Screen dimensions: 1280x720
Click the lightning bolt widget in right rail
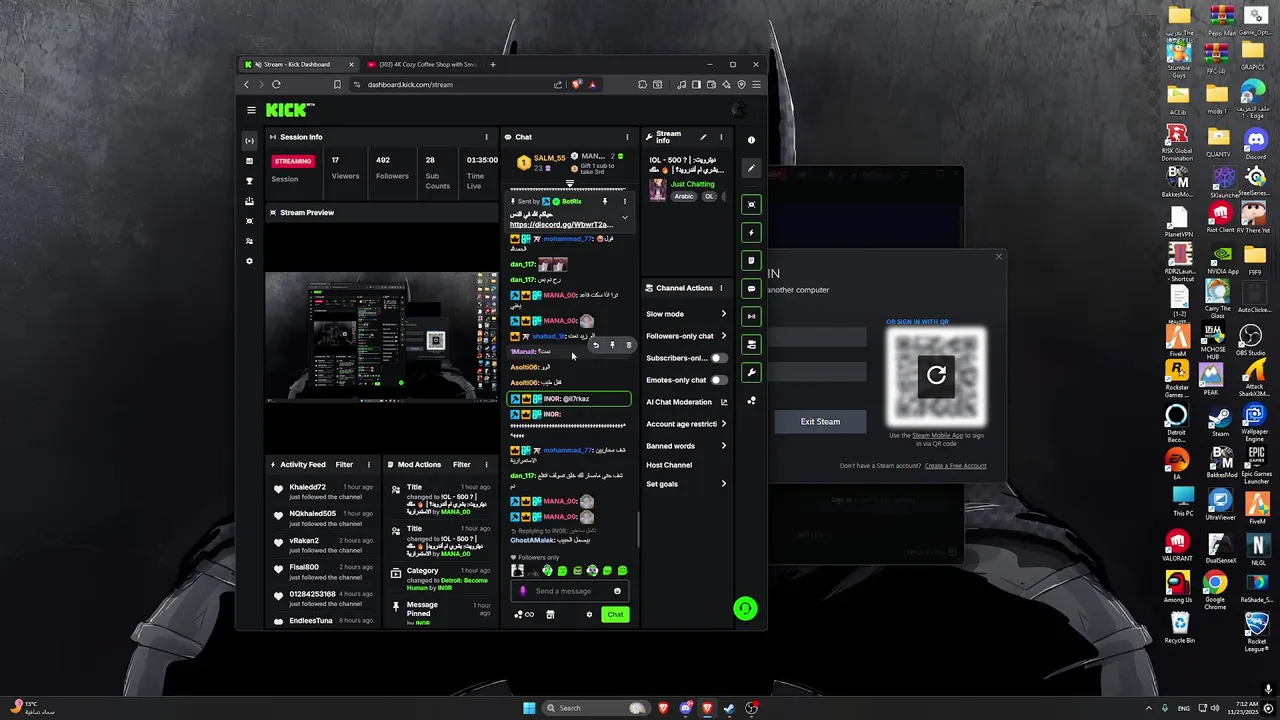click(x=751, y=232)
